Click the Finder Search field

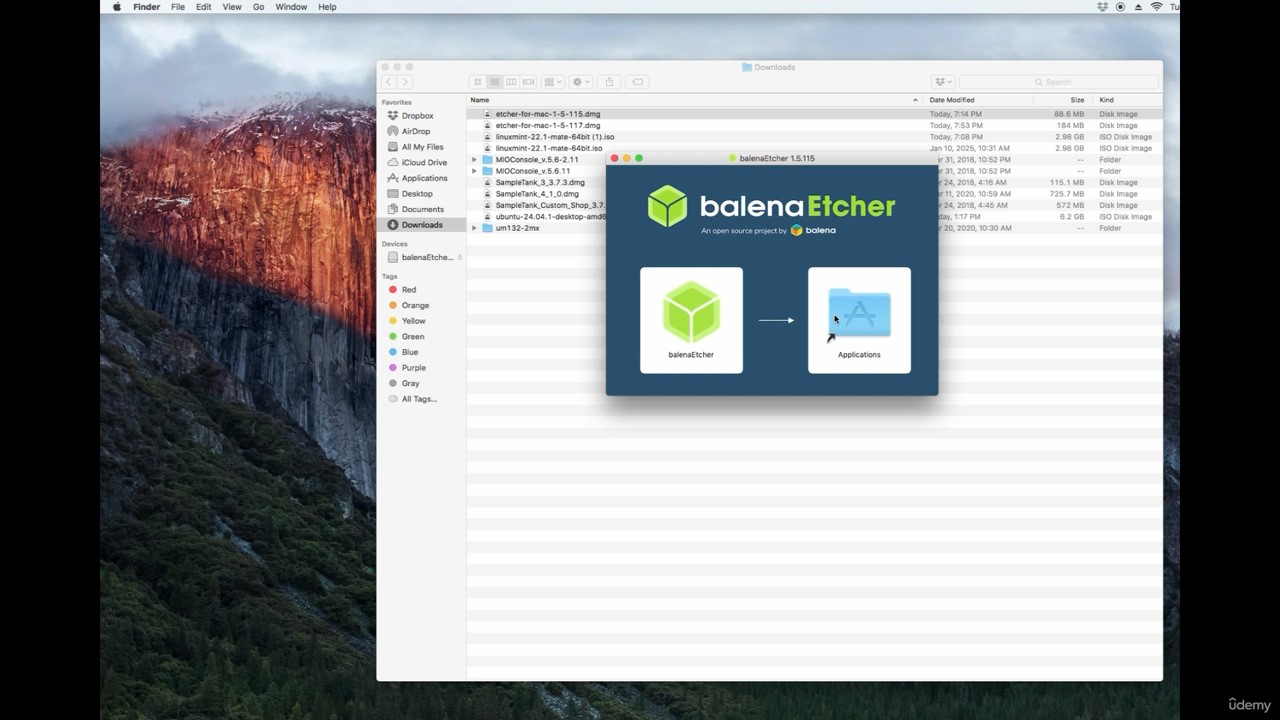tap(1059, 82)
